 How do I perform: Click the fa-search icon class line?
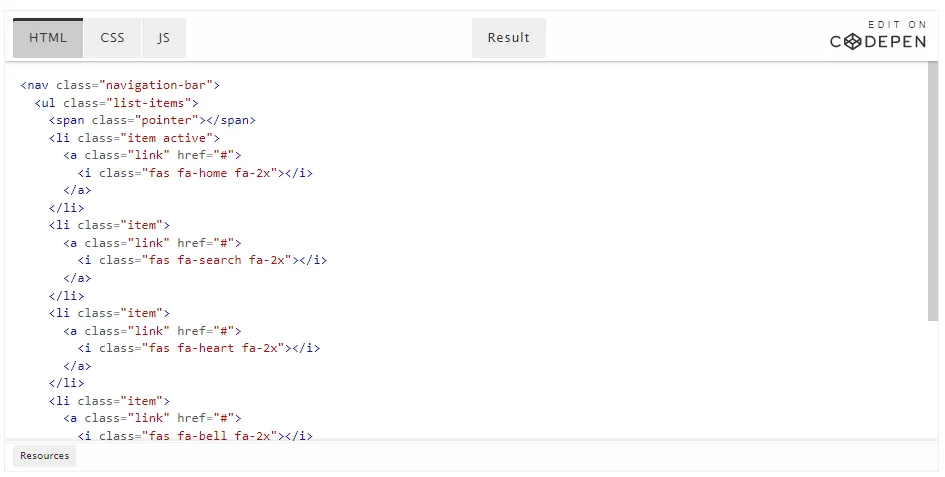202,261
